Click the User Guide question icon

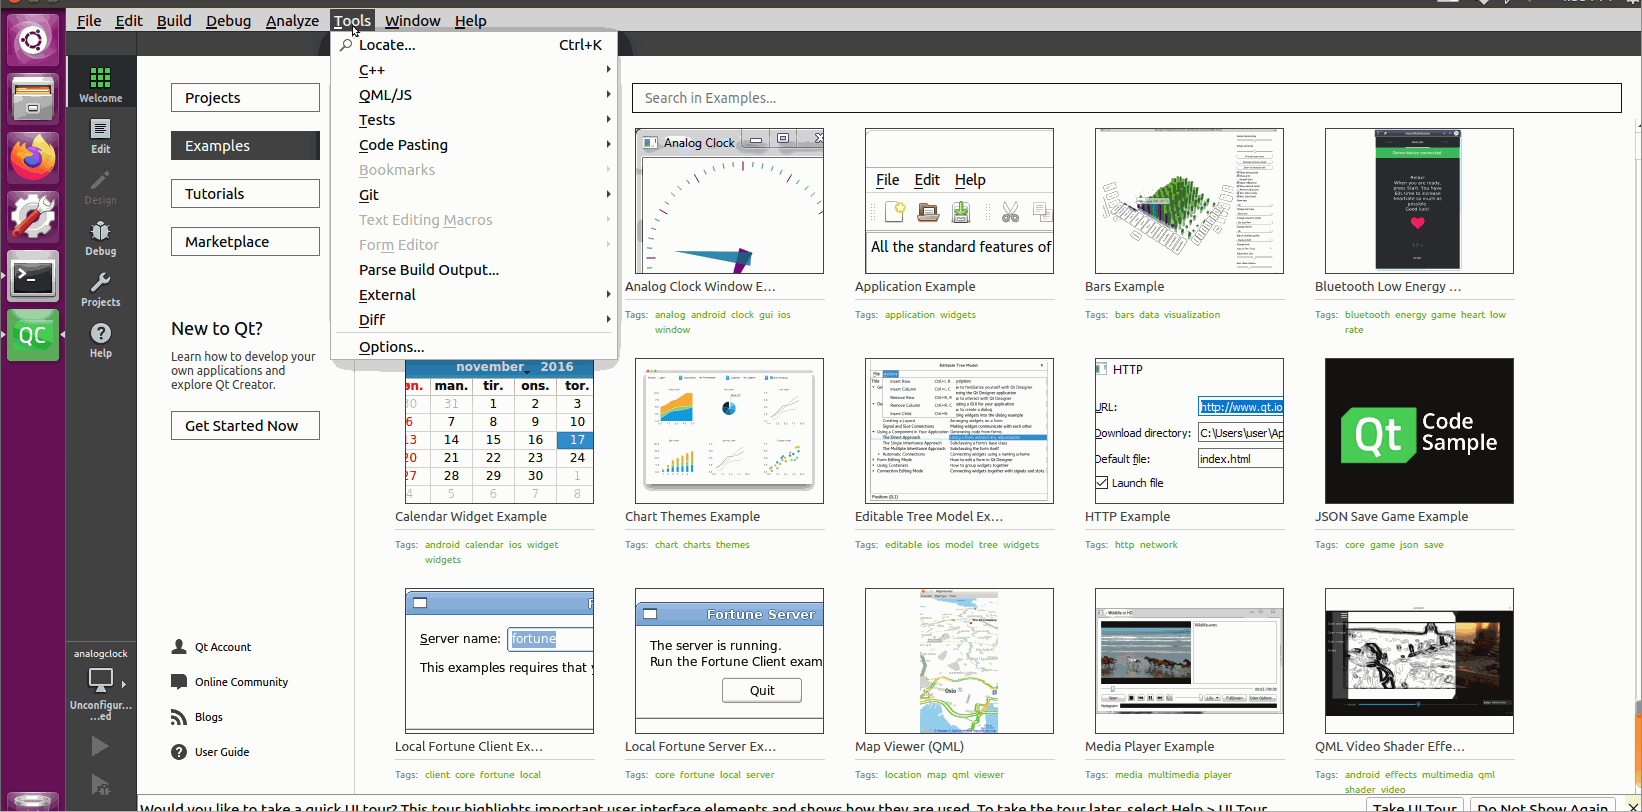tap(179, 752)
